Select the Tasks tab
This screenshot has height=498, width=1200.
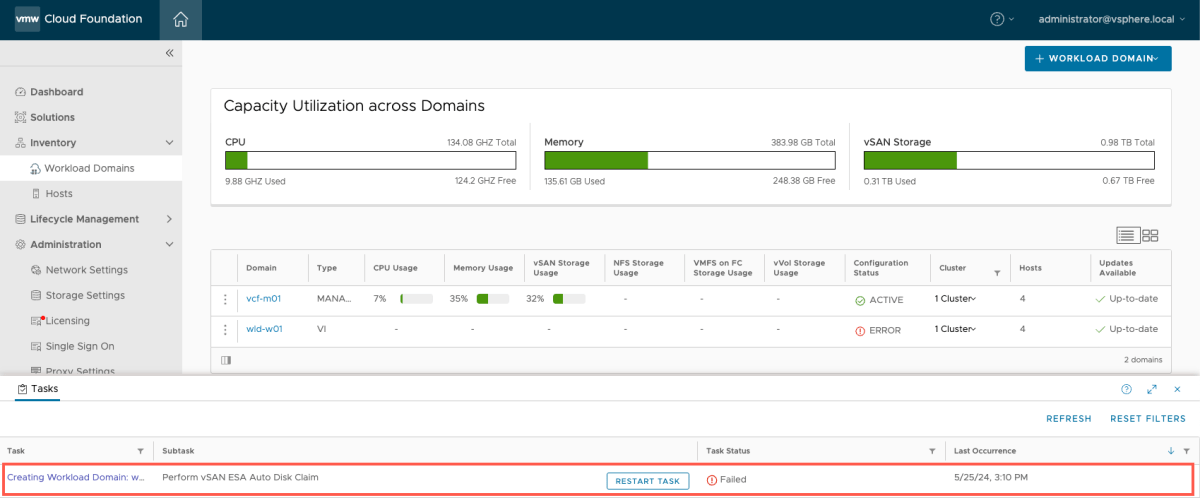[x=38, y=388]
